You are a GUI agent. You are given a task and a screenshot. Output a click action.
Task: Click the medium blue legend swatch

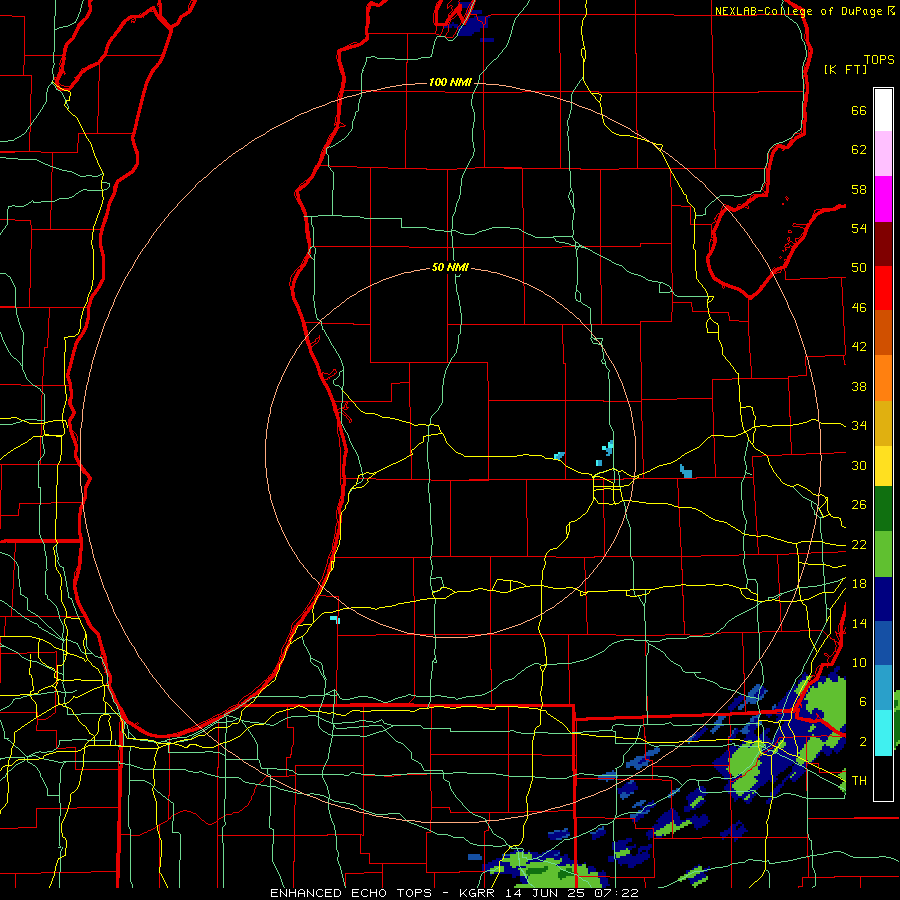click(x=883, y=644)
